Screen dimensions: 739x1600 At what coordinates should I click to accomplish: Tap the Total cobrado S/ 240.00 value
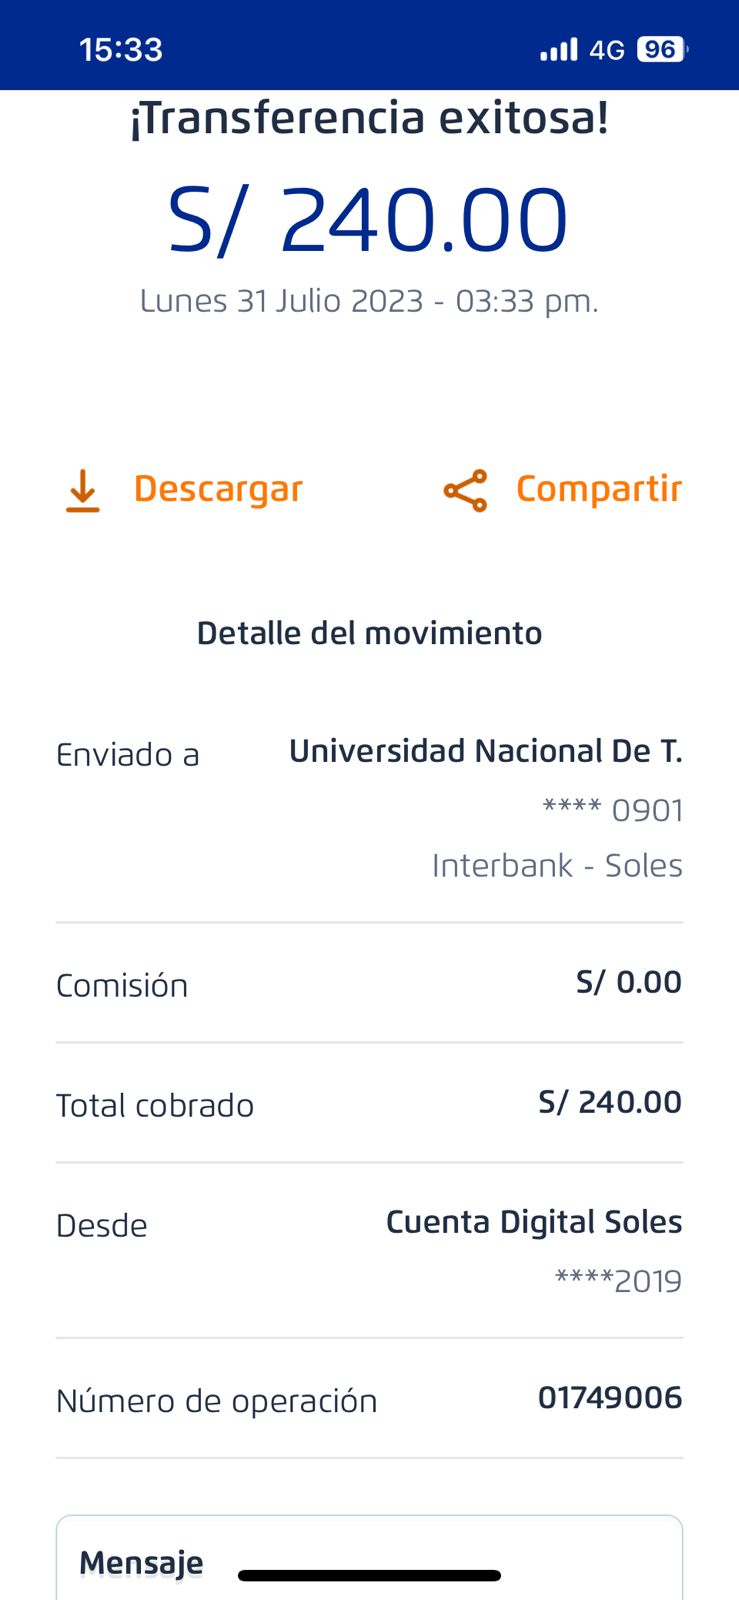(x=610, y=1102)
